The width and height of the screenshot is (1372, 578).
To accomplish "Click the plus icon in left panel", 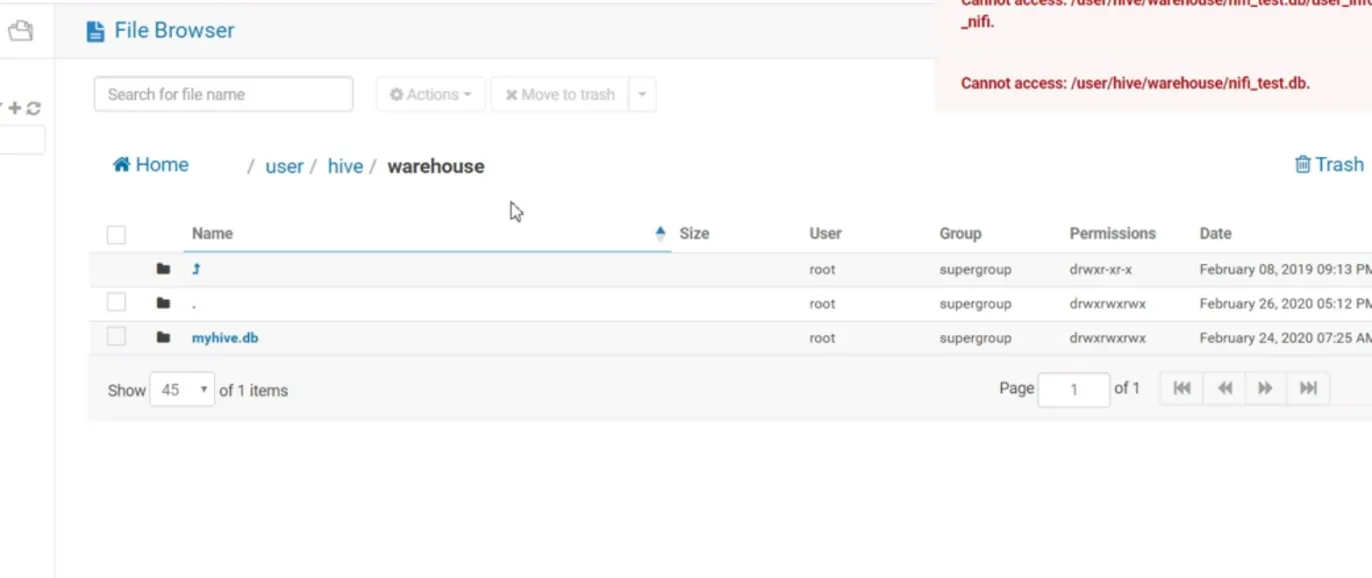I will pyautogui.click(x=15, y=108).
